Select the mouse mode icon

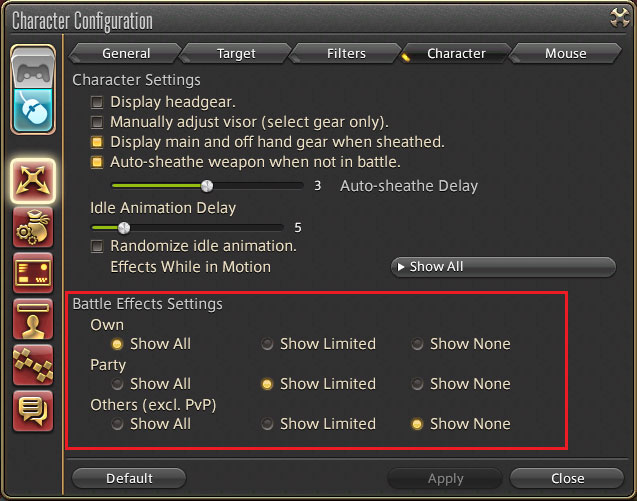point(33,110)
